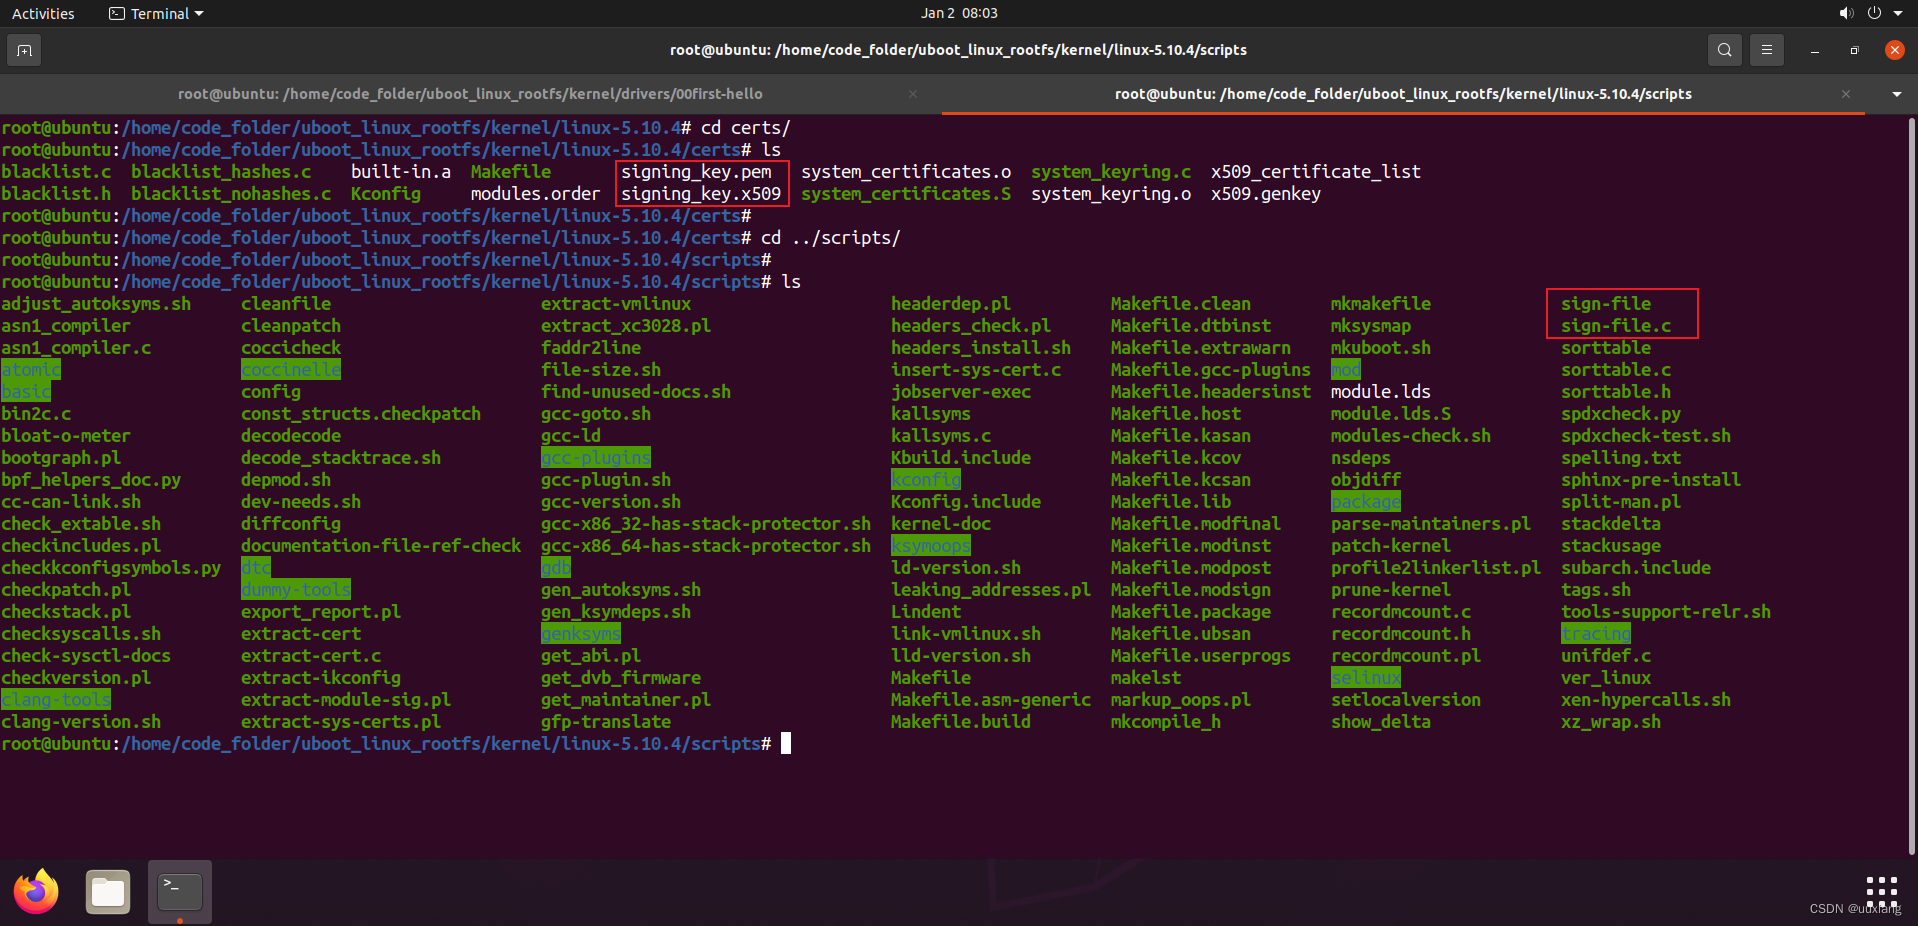The height and width of the screenshot is (926, 1918).
Task: Switch to the linux-5.10.4/scripts tab
Action: point(1403,94)
